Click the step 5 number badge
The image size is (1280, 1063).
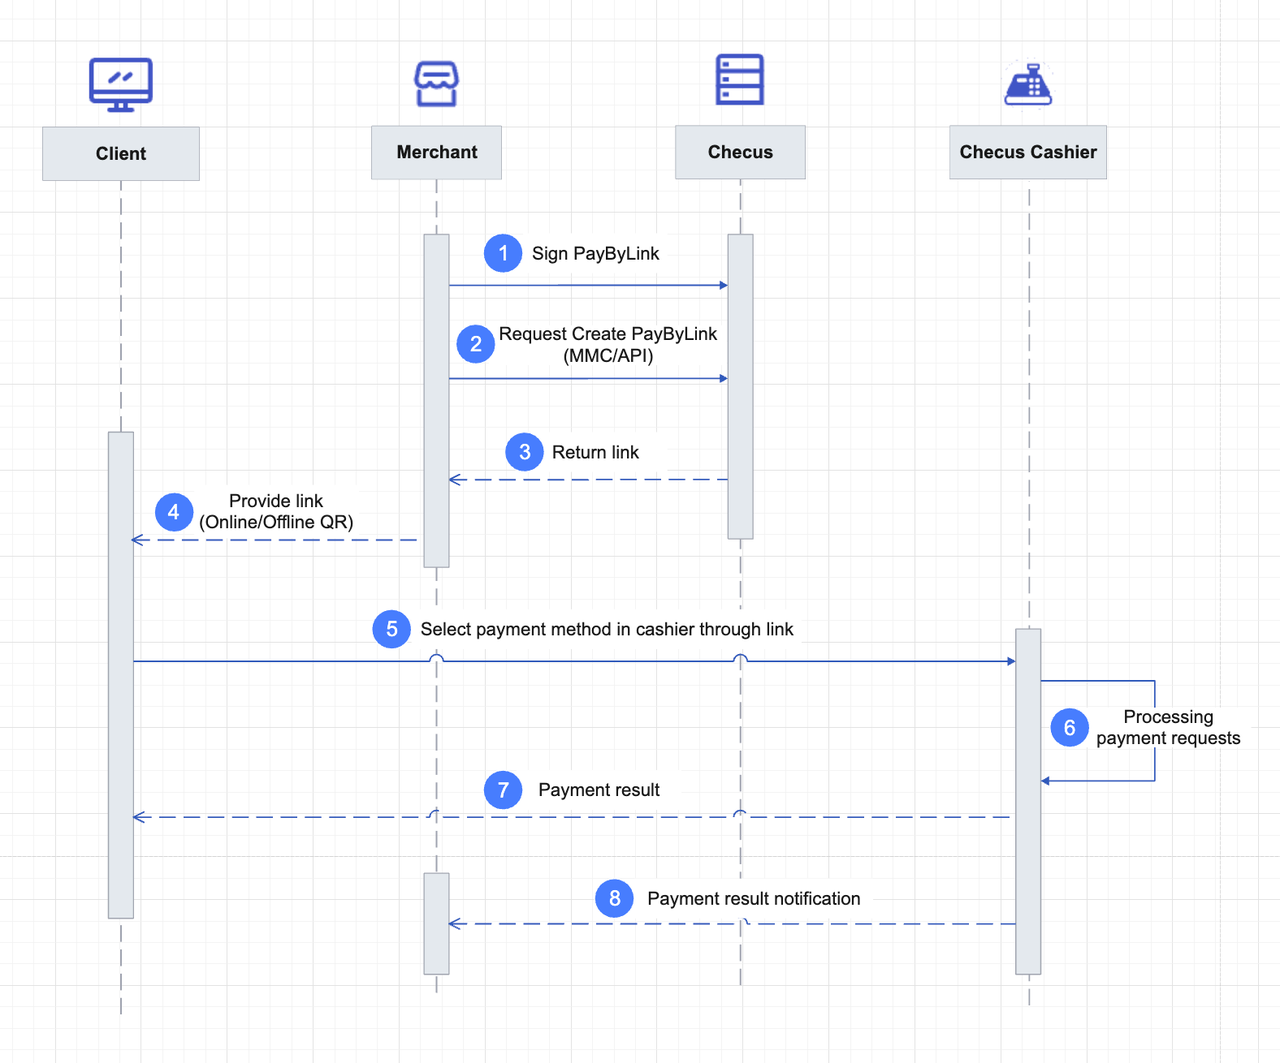coord(392,629)
